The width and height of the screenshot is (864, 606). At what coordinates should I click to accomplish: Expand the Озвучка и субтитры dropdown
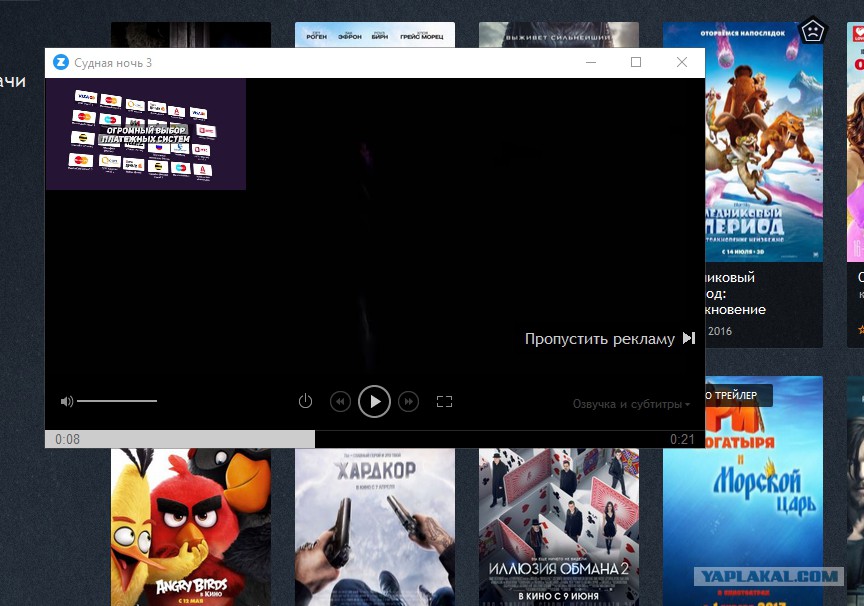[631, 404]
